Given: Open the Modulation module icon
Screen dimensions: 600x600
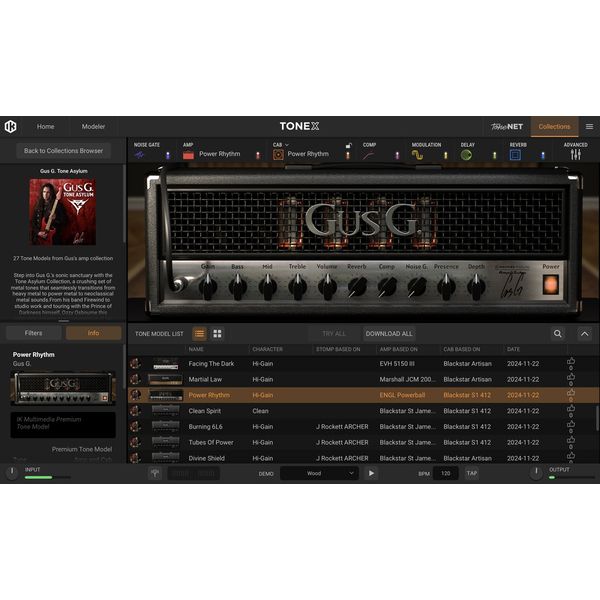Looking at the screenshot, I should click(417, 155).
